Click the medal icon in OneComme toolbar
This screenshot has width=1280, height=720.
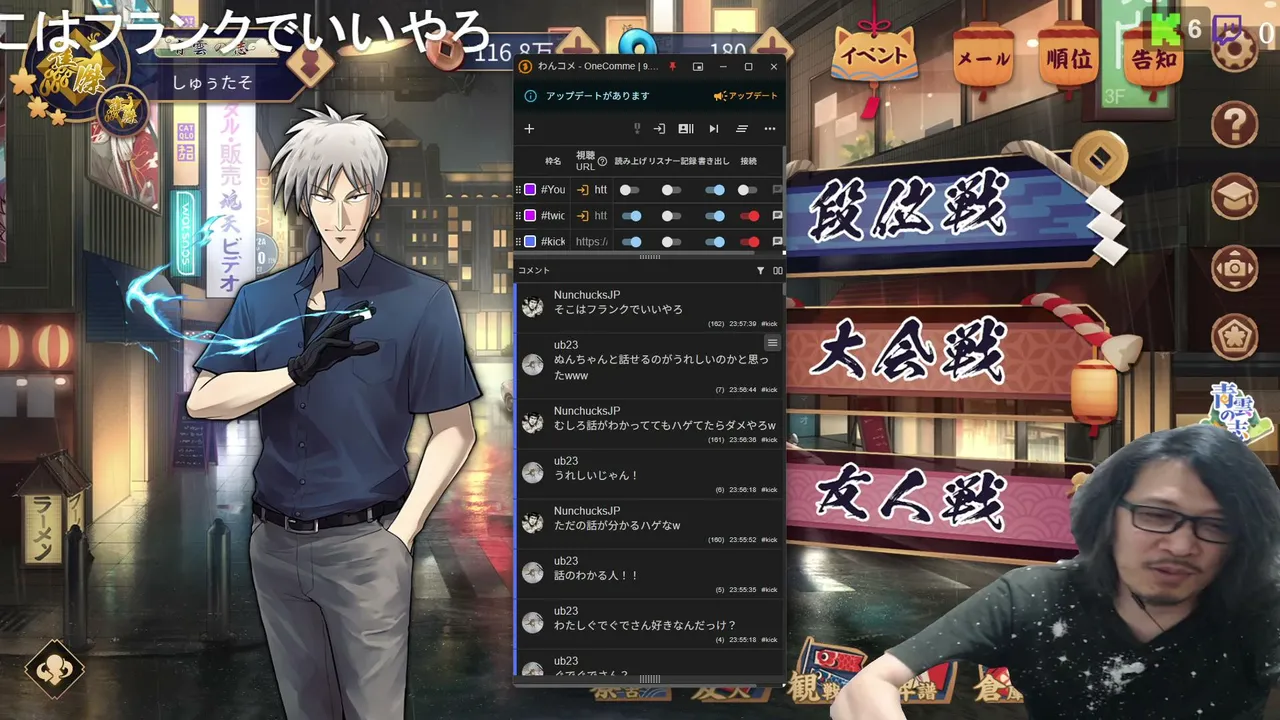636,128
